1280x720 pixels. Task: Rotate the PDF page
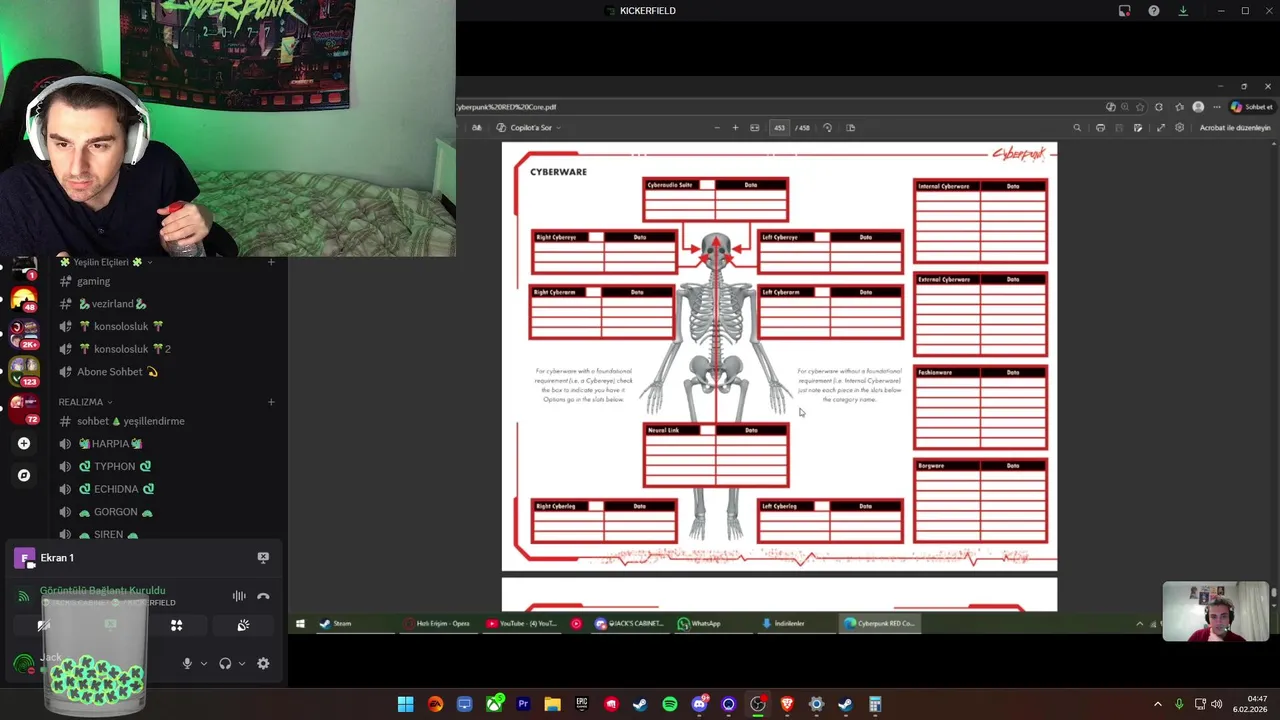click(827, 128)
